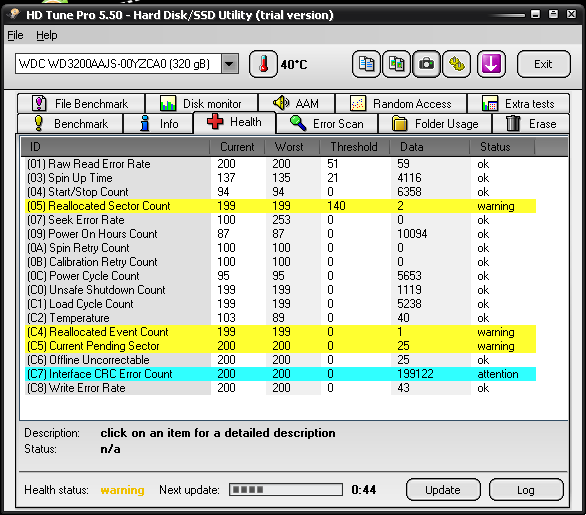Copy screenshot to clipboard toolbar icon
The height and width of the screenshot is (515, 586).
click(396, 64)
